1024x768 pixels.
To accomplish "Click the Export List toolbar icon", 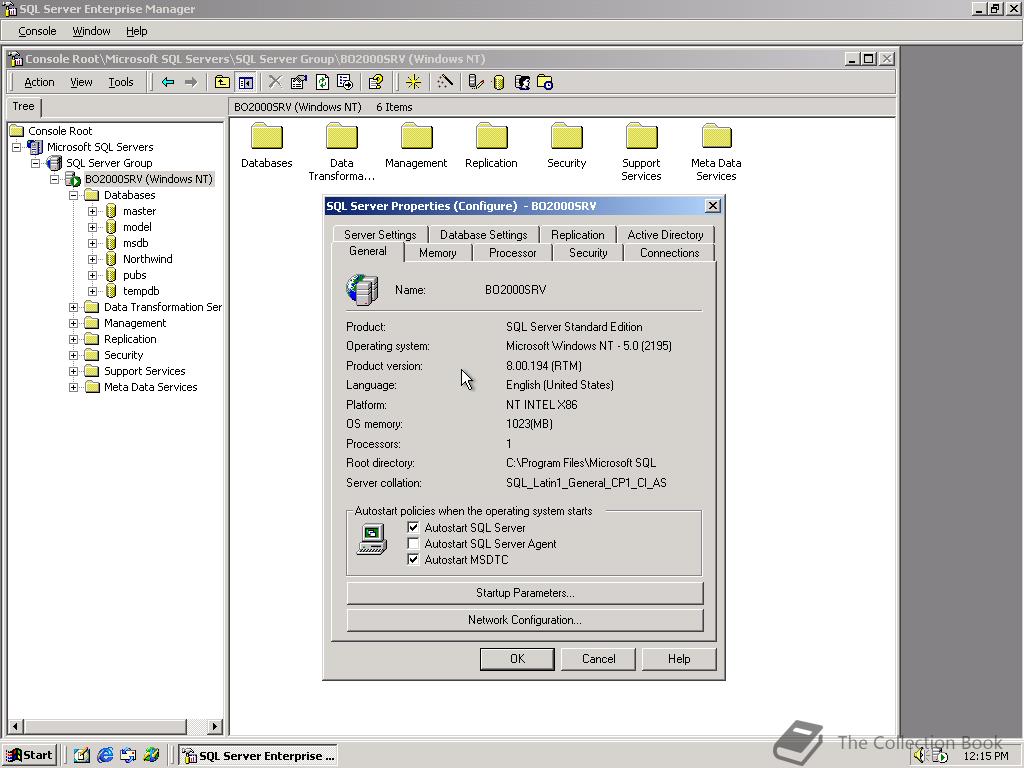I will tap(345, 82).
